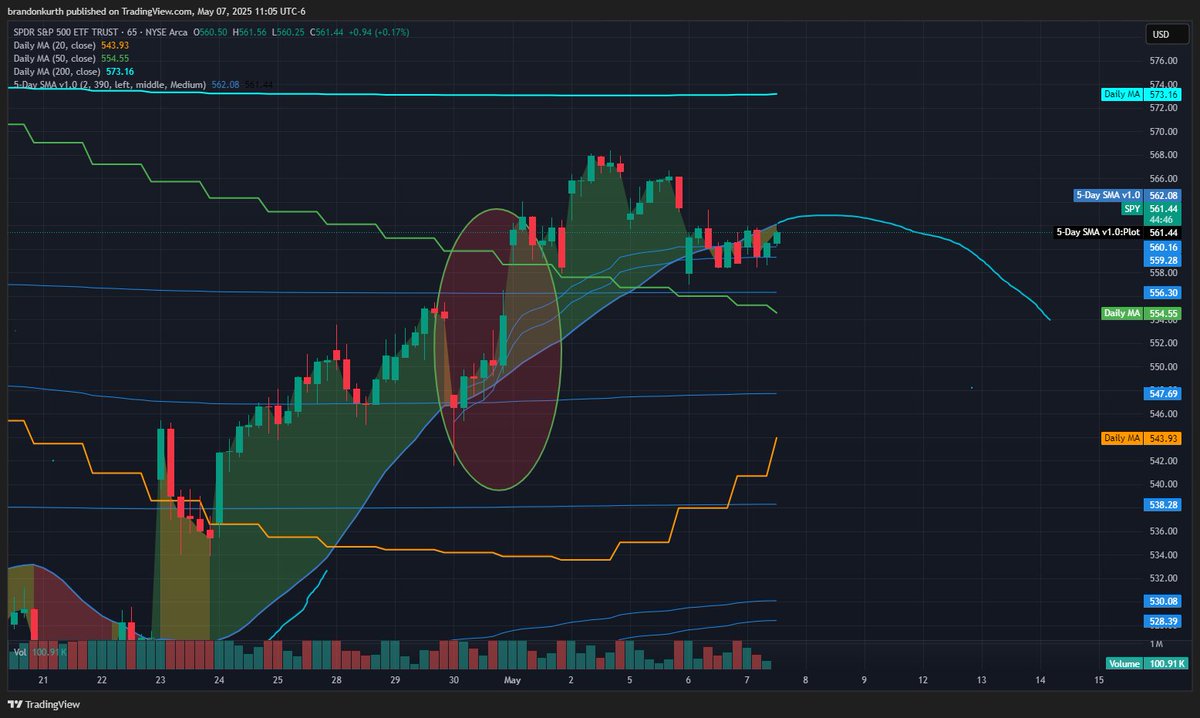
Task: Click the 21 date on time axis
Action: [x=43, y=680]
